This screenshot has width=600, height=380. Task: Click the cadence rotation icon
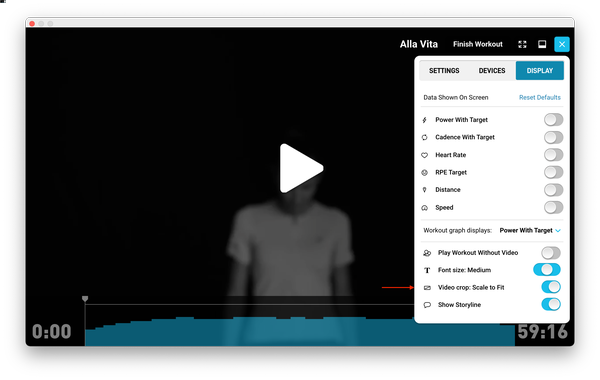(x=424, y=137)
